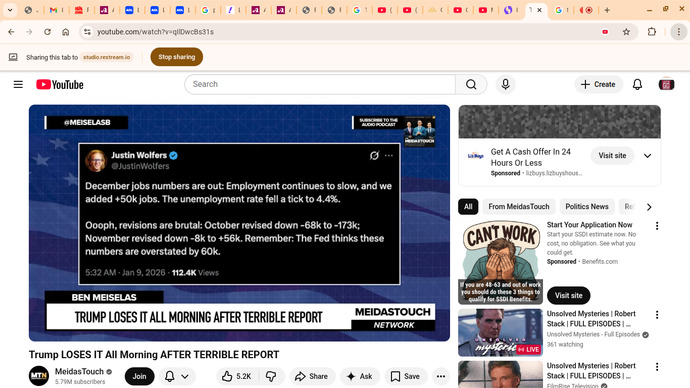Open MeidasTouch channel name link
Screen dimensions: 690x388
(x=79, y=372)
